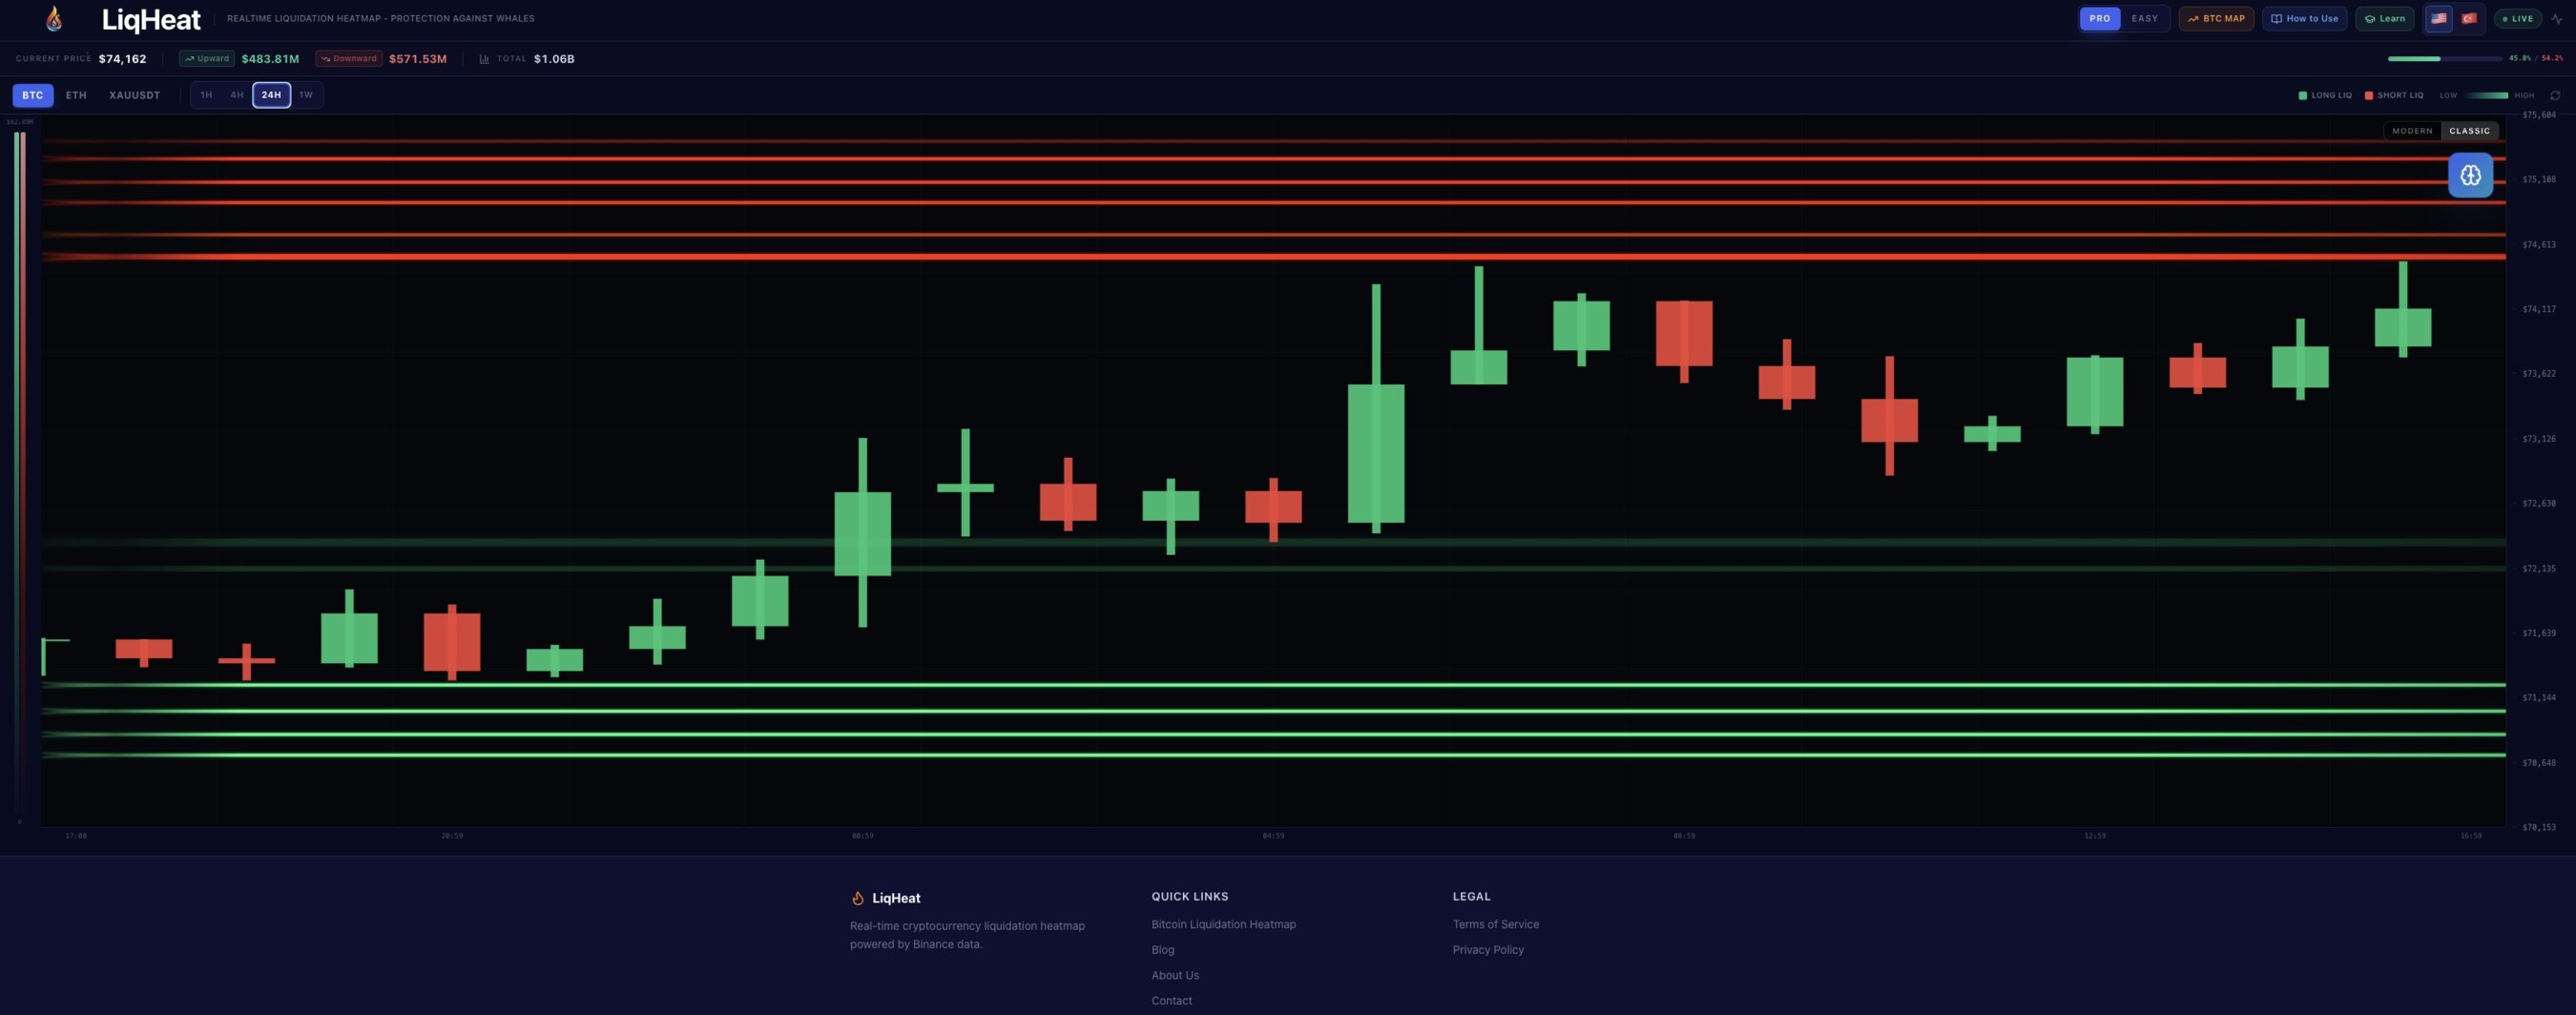Click the long/short ratio progress bar
Image resolution: width=2576 pixels, height=1015 pixels.
point(2443,59)
